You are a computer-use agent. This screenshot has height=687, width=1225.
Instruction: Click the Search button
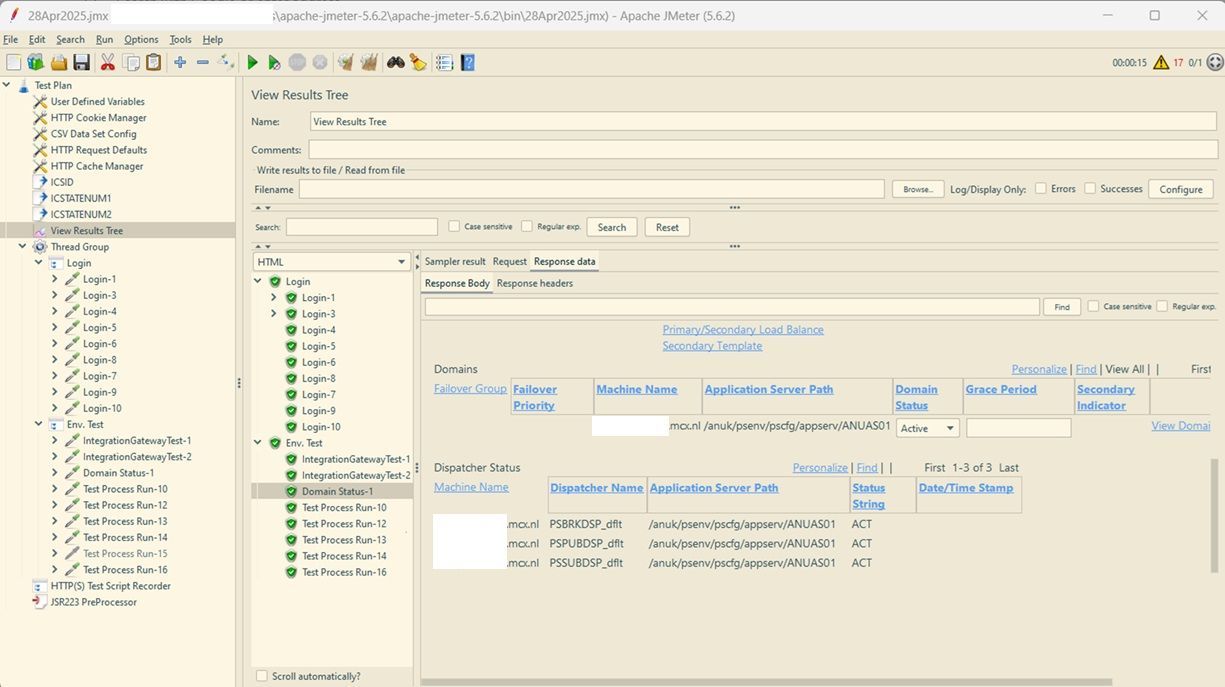[612, 227]
